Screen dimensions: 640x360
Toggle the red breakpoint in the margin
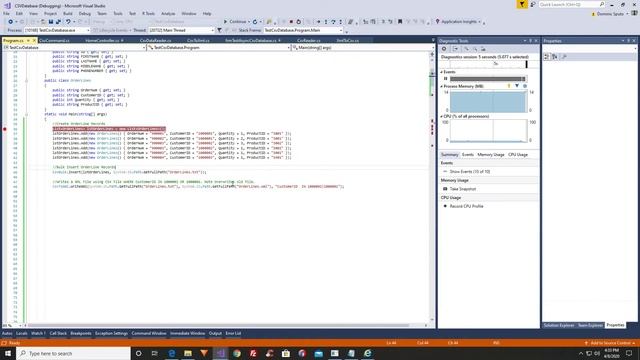coord(5,129)
